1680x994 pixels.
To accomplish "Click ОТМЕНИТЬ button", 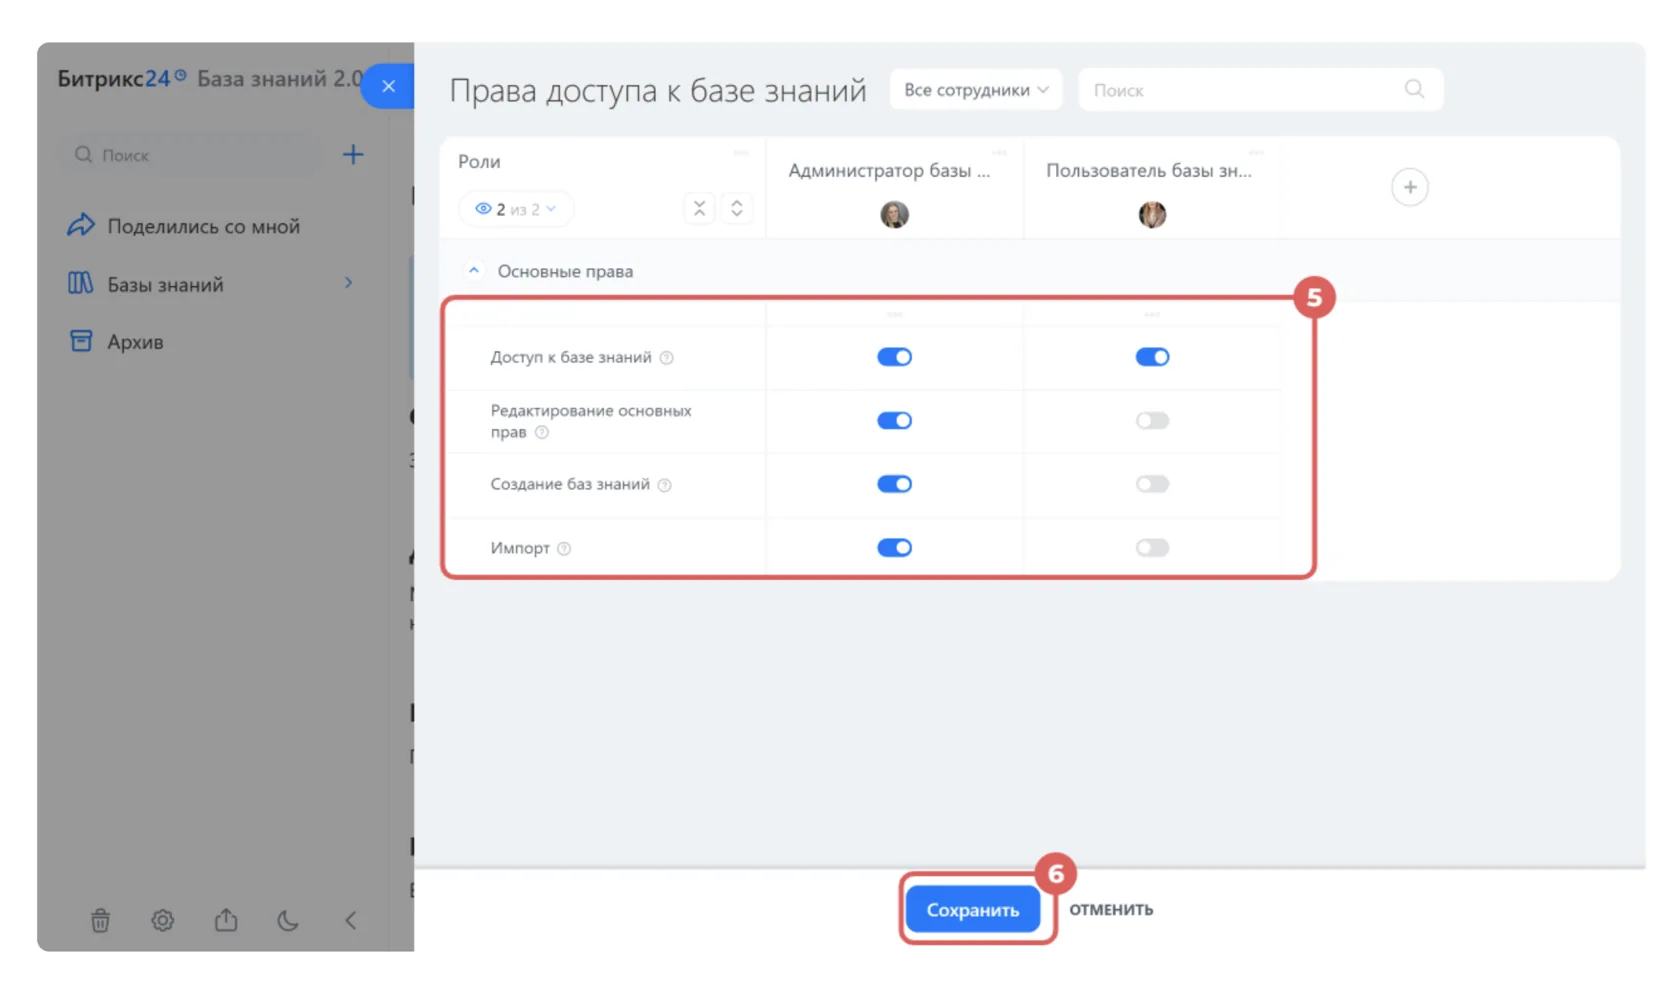I will (1111, 909).
